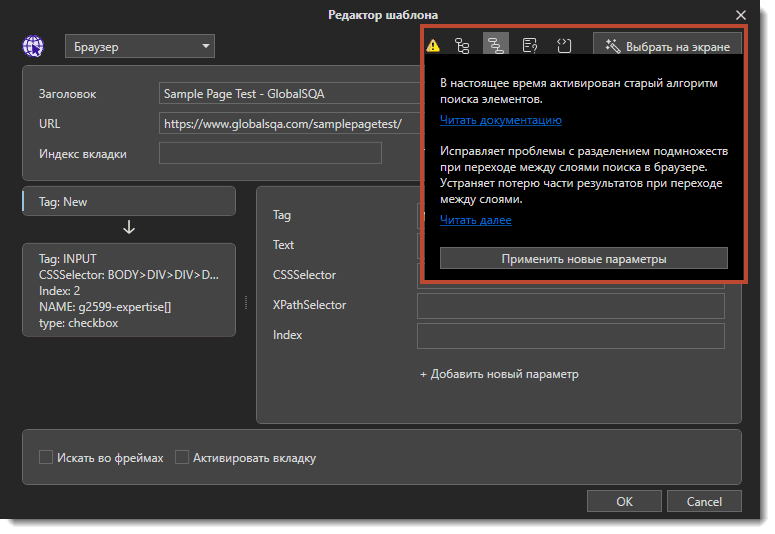
Task: Click the Выбрать на экране button
Action: coord(668,46)
